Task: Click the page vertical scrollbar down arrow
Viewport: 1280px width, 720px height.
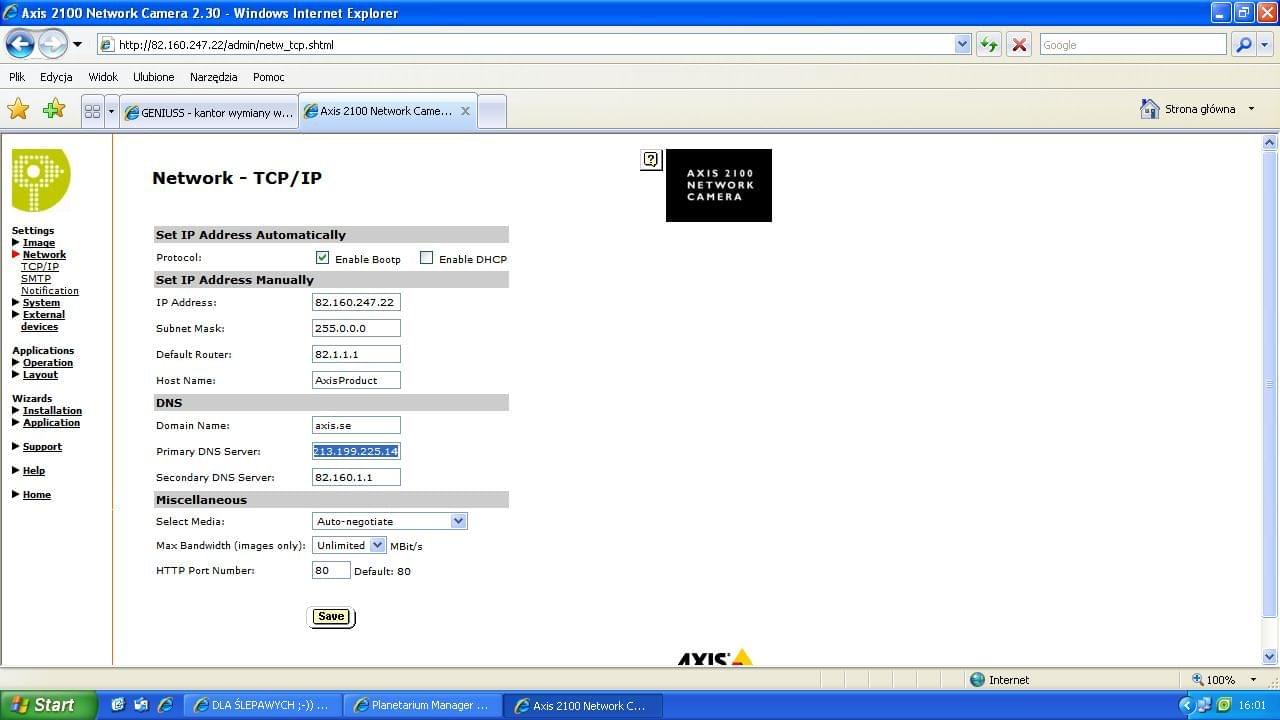Action: point(1271,657)
